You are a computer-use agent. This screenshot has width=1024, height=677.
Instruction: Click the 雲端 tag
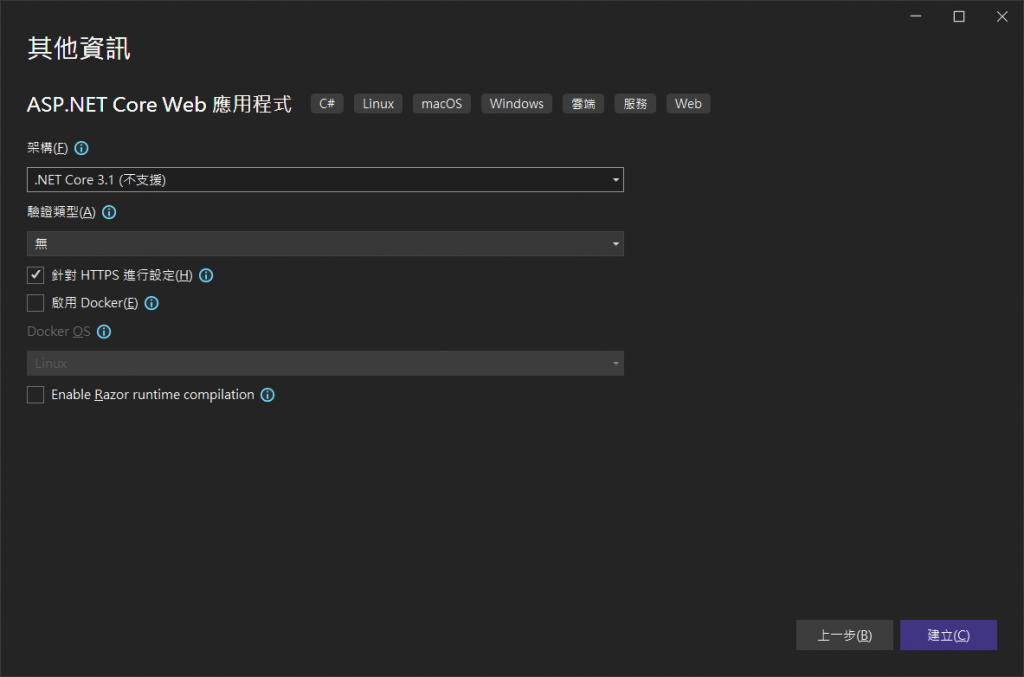[x=583, y=104]
